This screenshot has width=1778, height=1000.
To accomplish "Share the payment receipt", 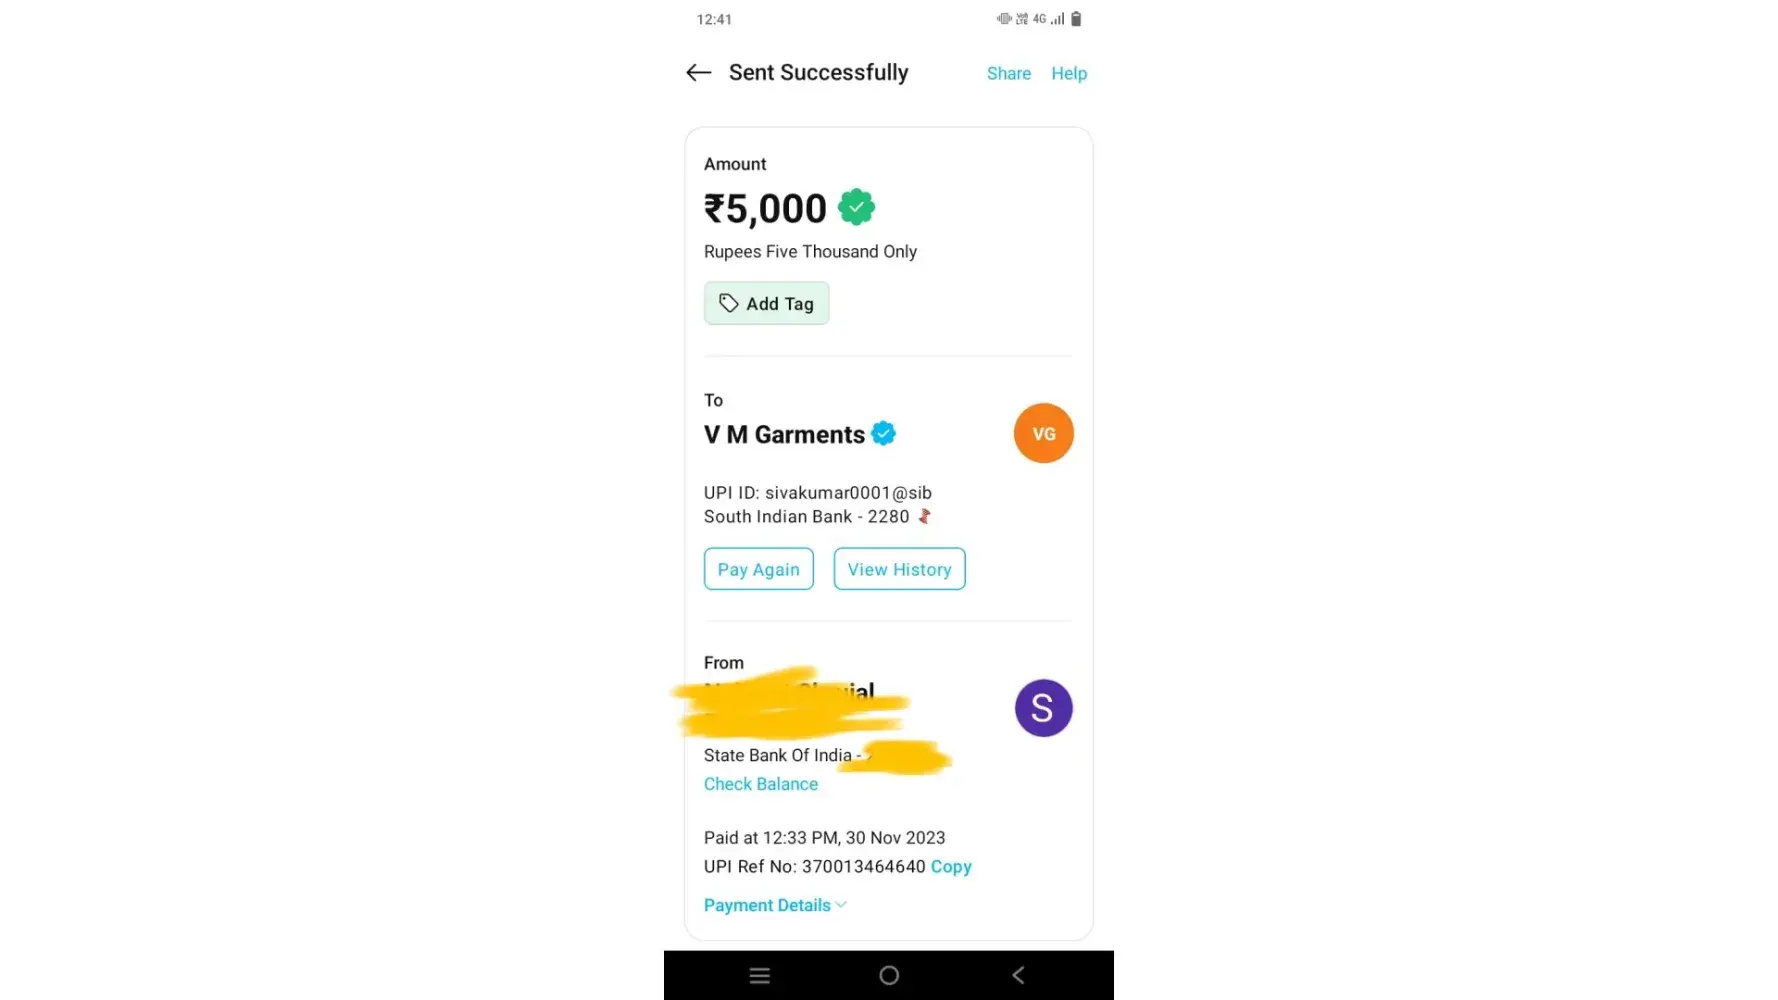I will click(x=1008, y=73).
